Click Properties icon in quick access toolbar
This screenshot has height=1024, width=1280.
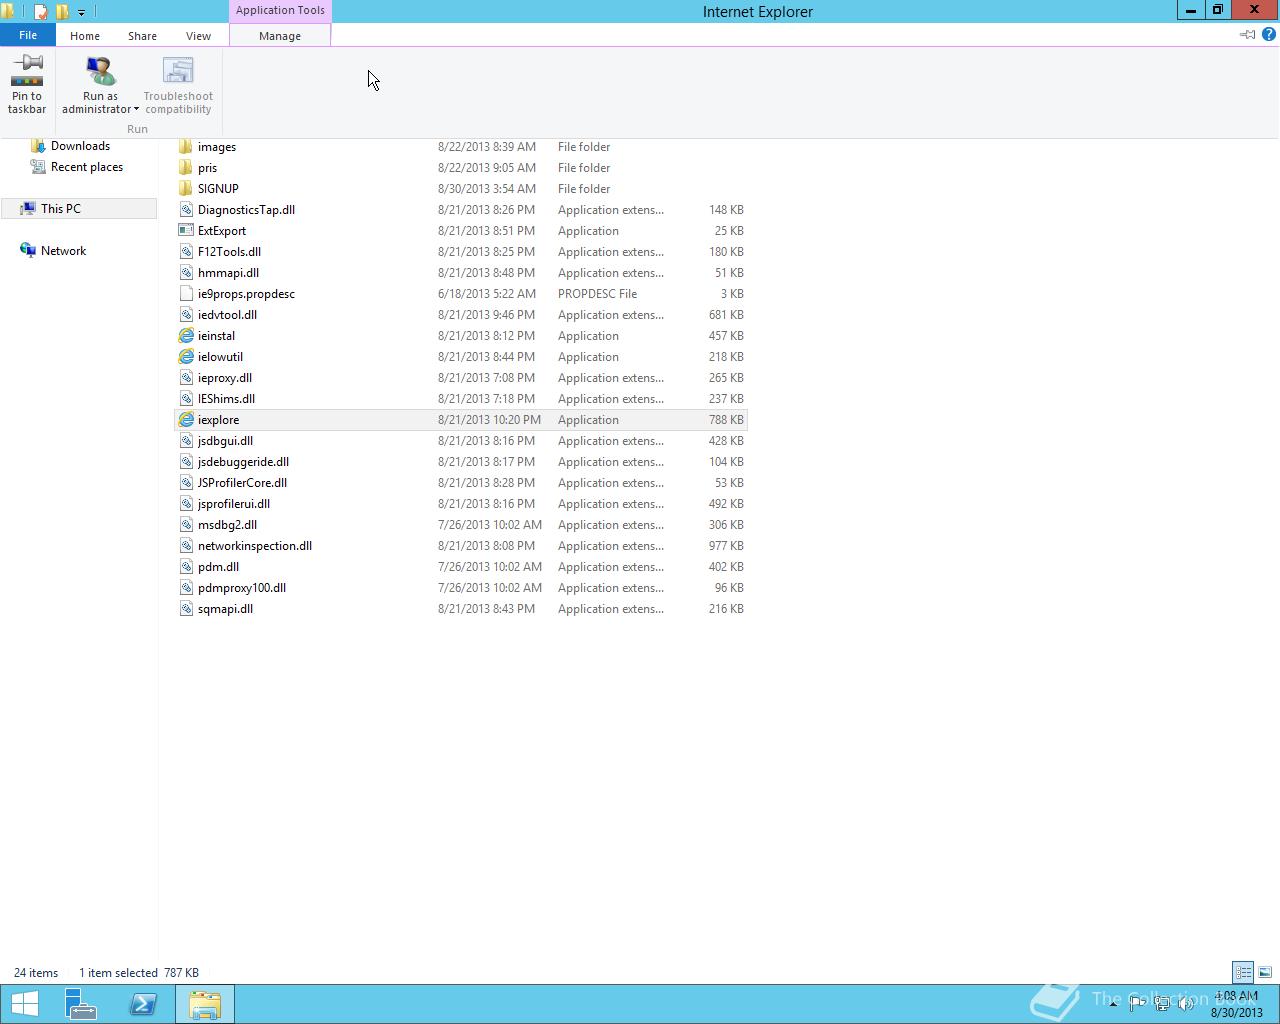pos(40,12)
